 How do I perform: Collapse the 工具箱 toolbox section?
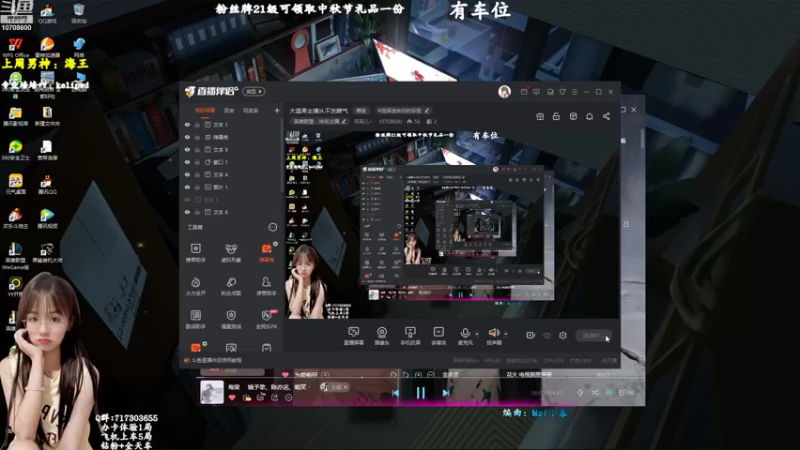(273, 227)
